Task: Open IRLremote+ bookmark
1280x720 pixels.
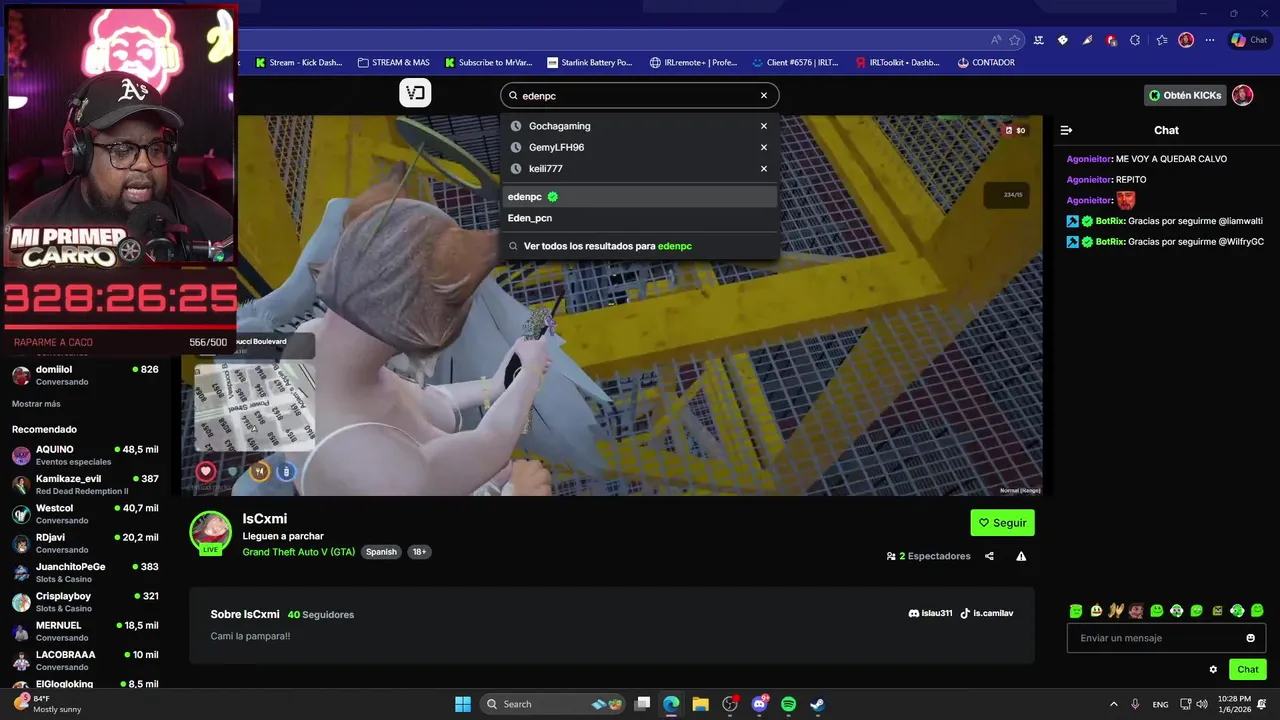Action: coord(692,62)
